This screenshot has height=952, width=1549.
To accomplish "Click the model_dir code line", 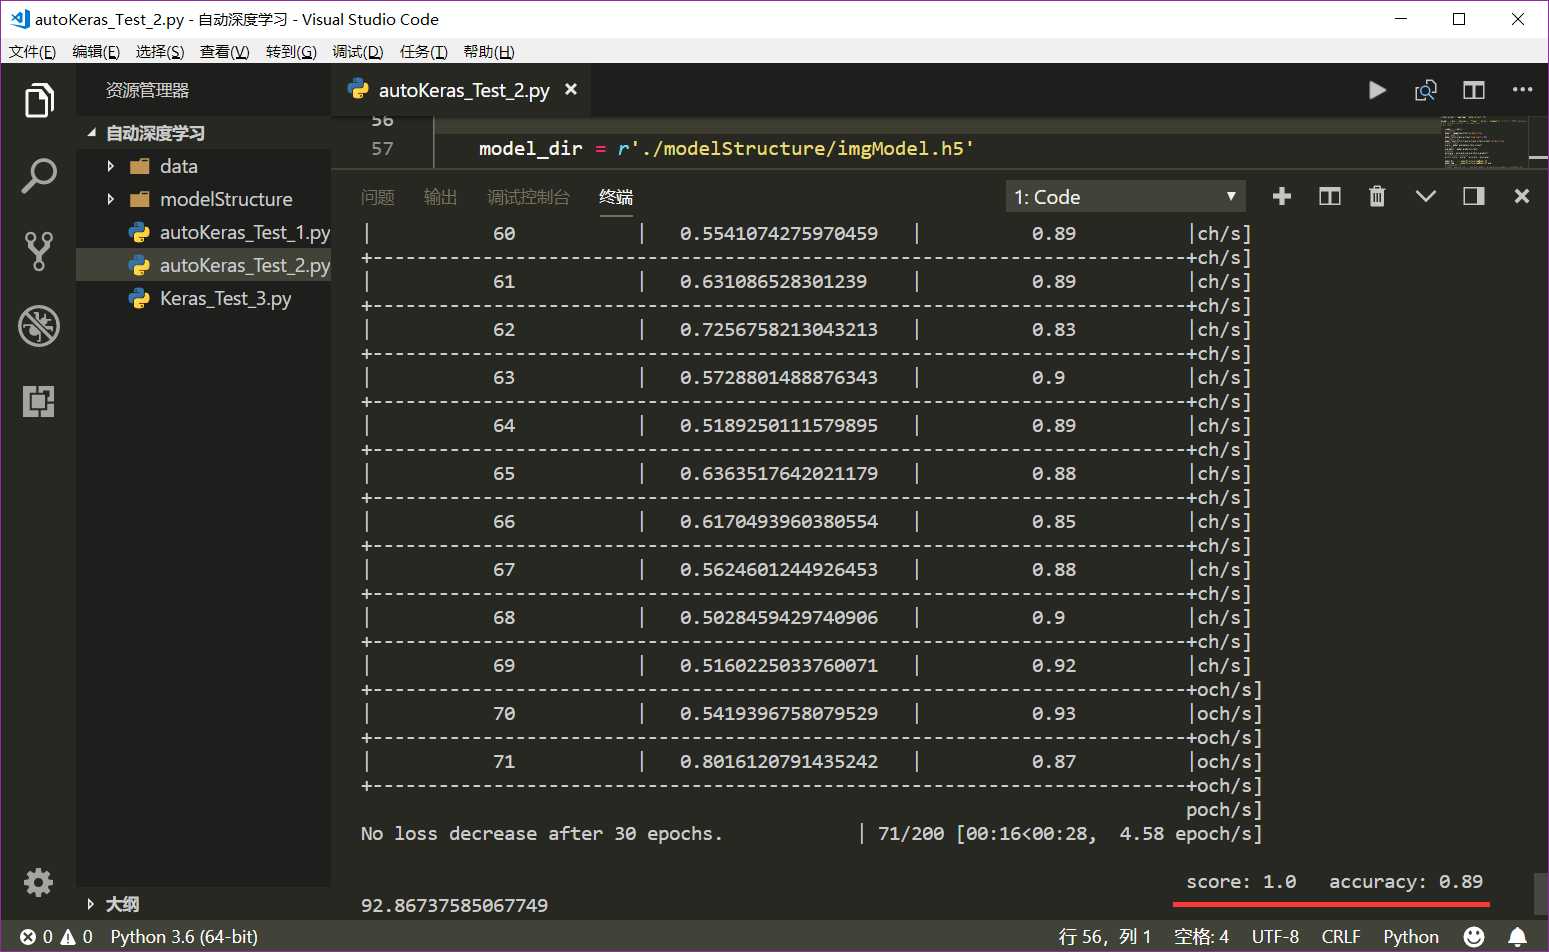I will coord(726,148).
